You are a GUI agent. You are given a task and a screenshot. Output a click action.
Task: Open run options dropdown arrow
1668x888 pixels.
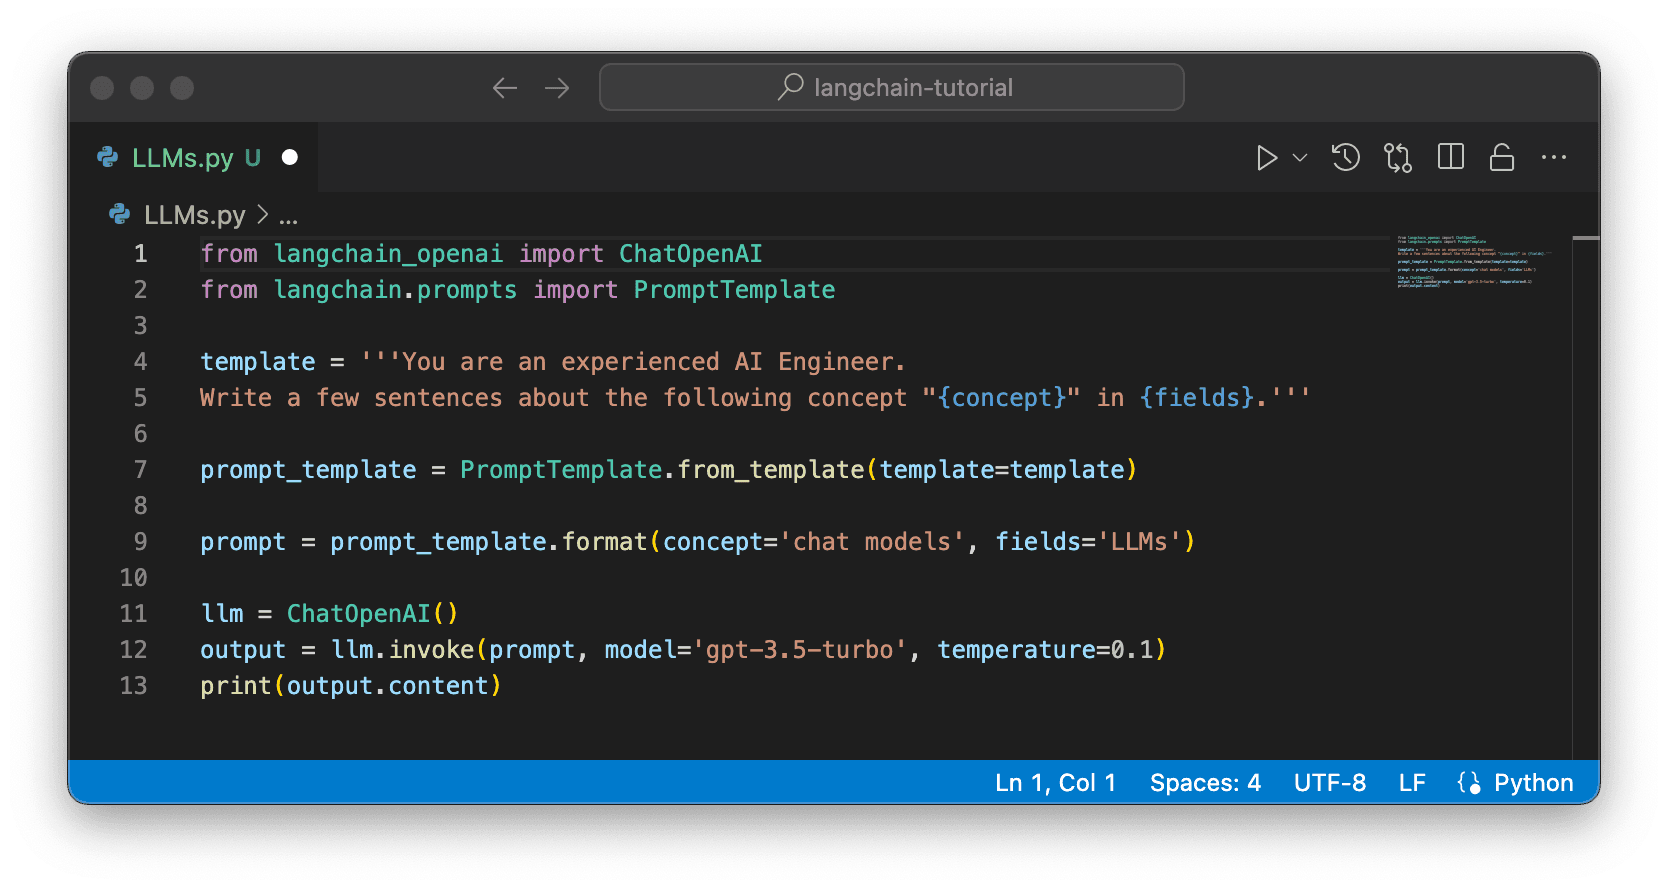click(1300, 158)
